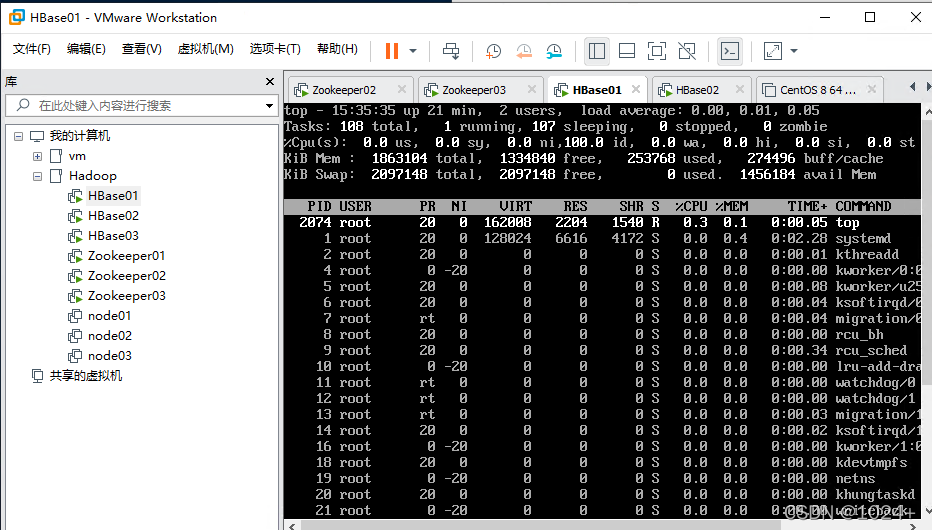932x530 pixels.
Task: Select node02 in the library tree
Action: 109,336
